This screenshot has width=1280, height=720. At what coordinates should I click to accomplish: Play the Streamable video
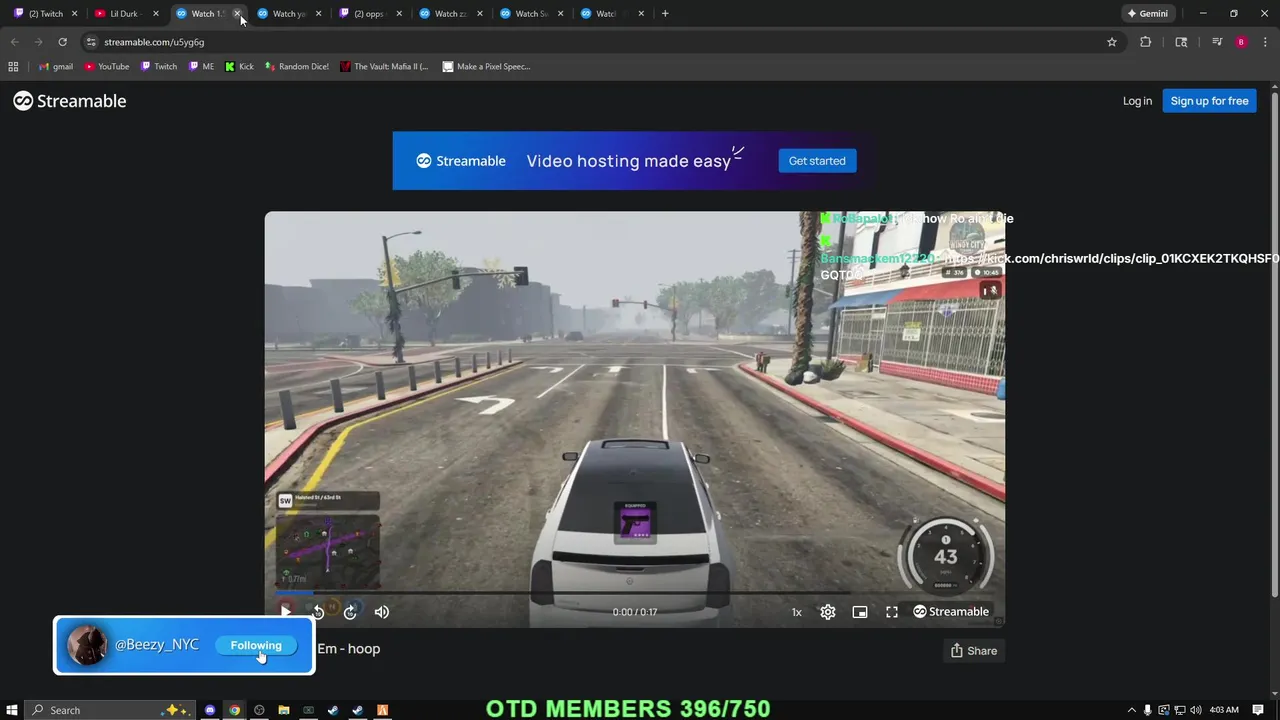pos(286,611)
